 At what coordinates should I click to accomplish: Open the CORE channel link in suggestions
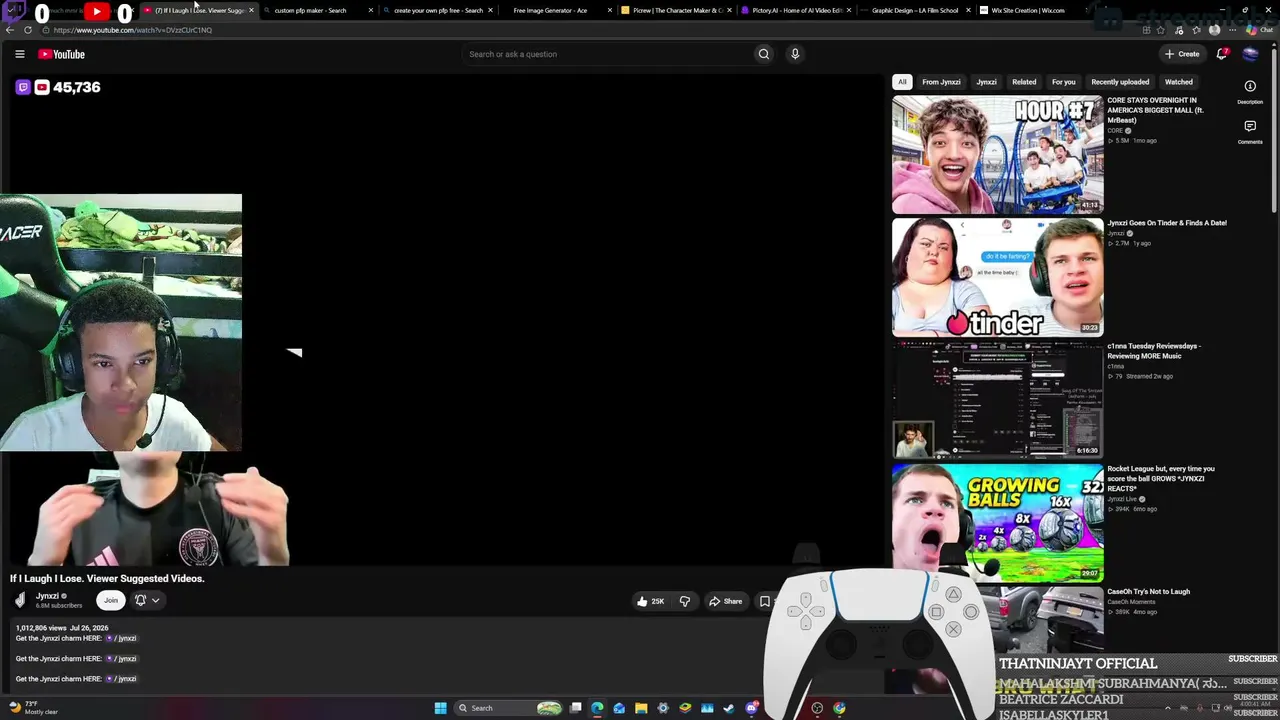pyautogui.click(x=1115, y=131)
